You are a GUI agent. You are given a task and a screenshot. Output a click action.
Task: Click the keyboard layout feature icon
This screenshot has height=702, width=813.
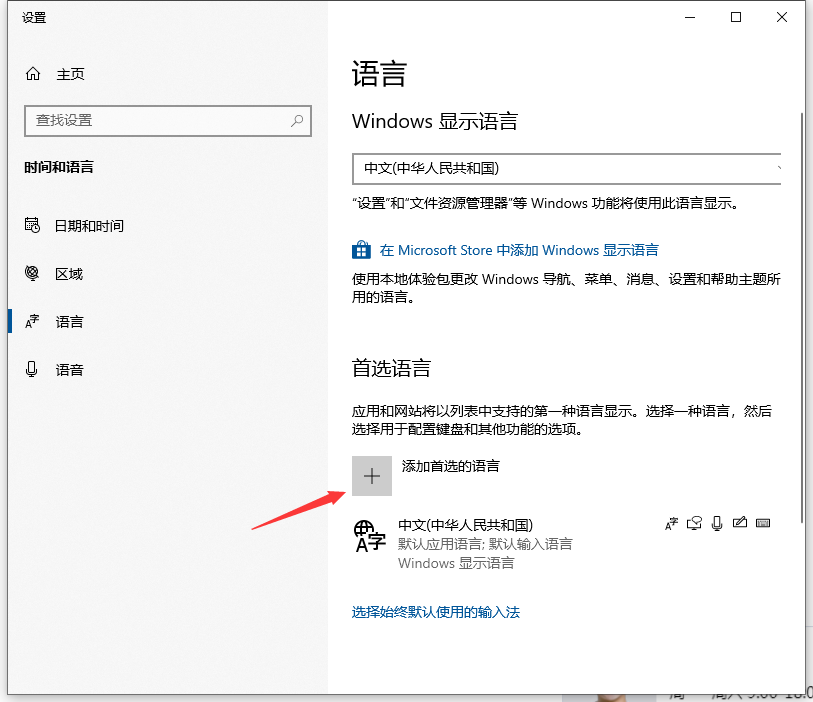pyautogui.click(x=763, y=523)
